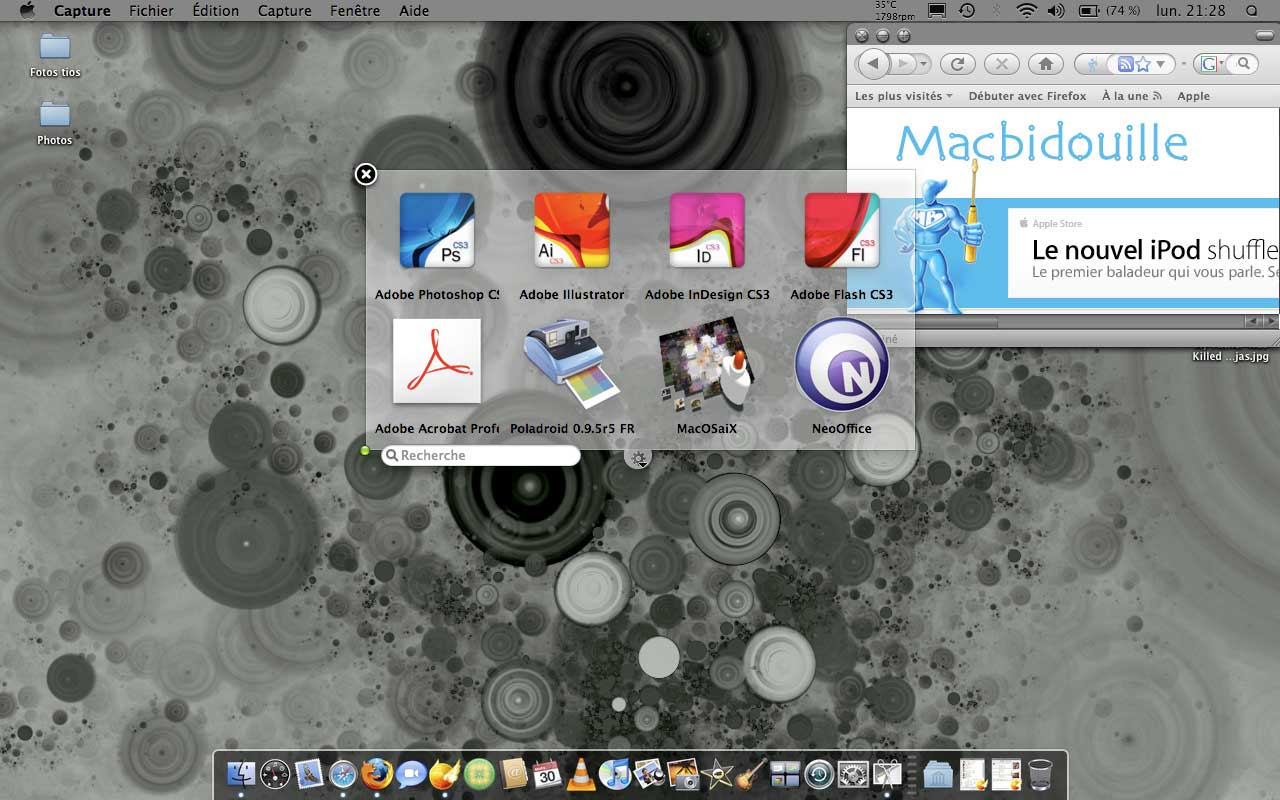Open the bold Capture application menu

pyautogui.click(x=82, y=11)
